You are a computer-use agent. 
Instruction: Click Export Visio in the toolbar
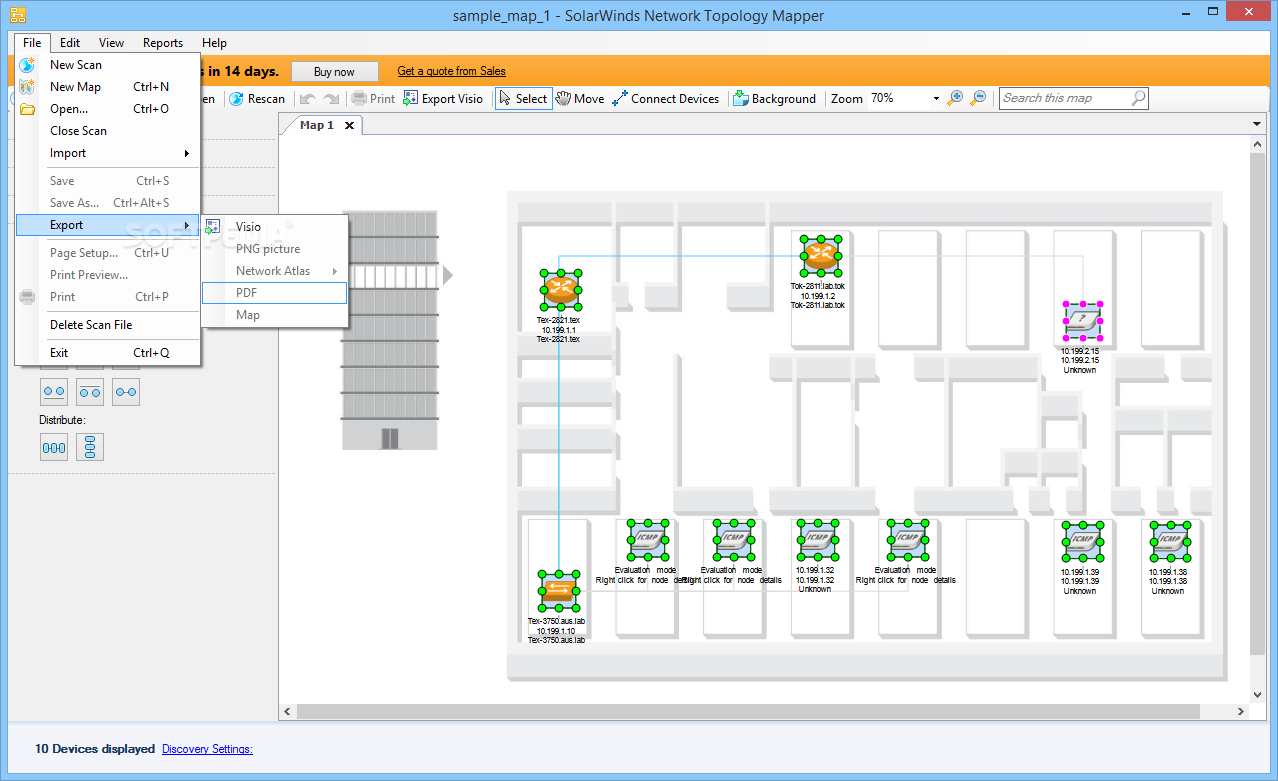pyautogui.click(x=442, y=98)
